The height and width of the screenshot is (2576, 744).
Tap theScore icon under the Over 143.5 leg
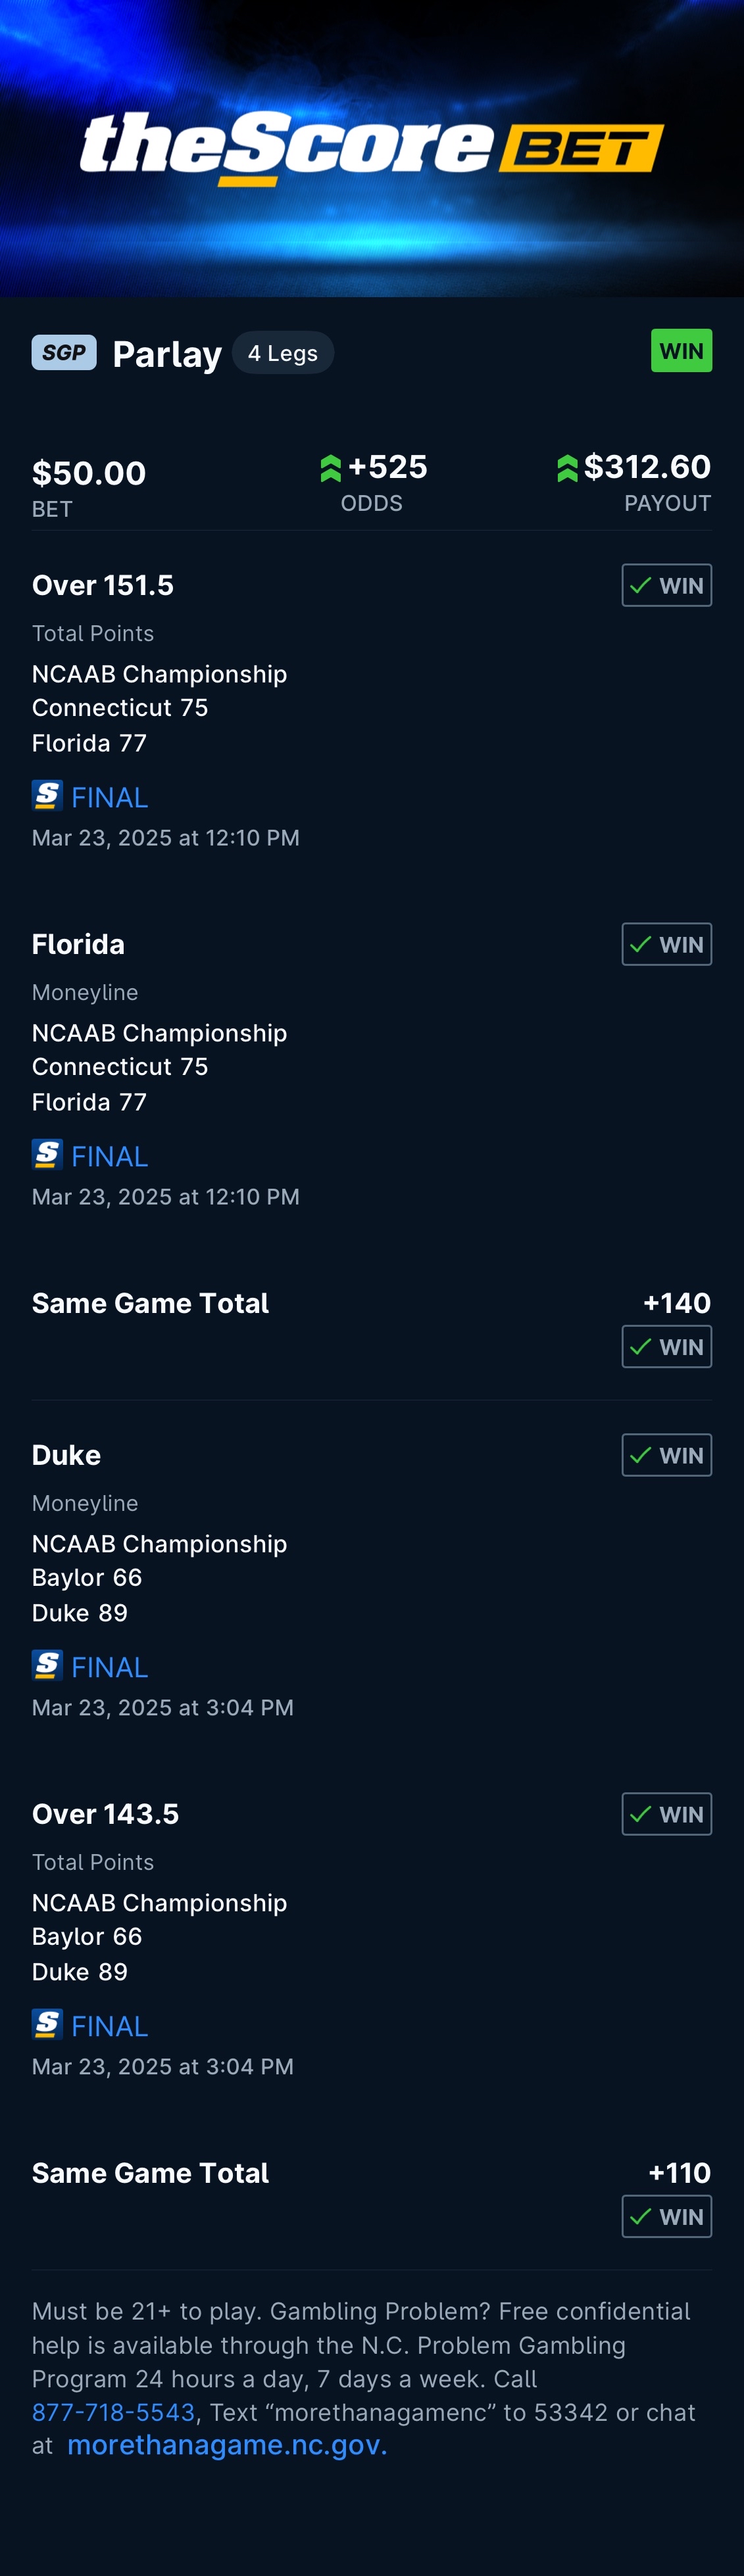(x=47, y=2025)
